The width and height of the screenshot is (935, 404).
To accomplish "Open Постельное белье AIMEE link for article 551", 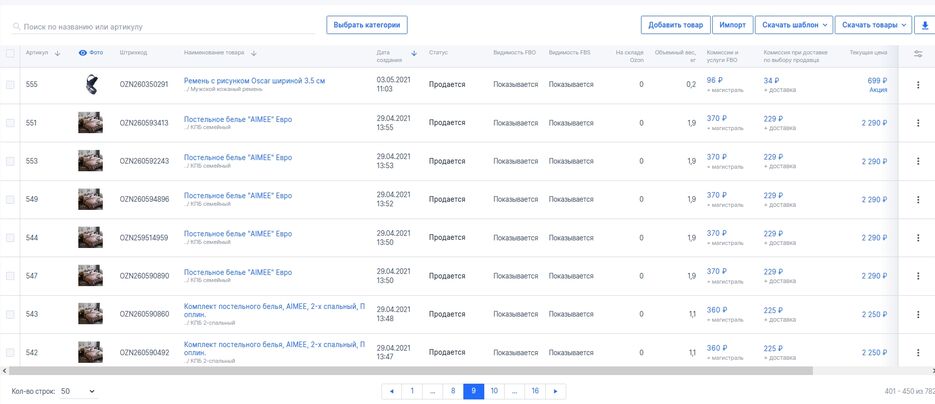I will tap(238, 119).
